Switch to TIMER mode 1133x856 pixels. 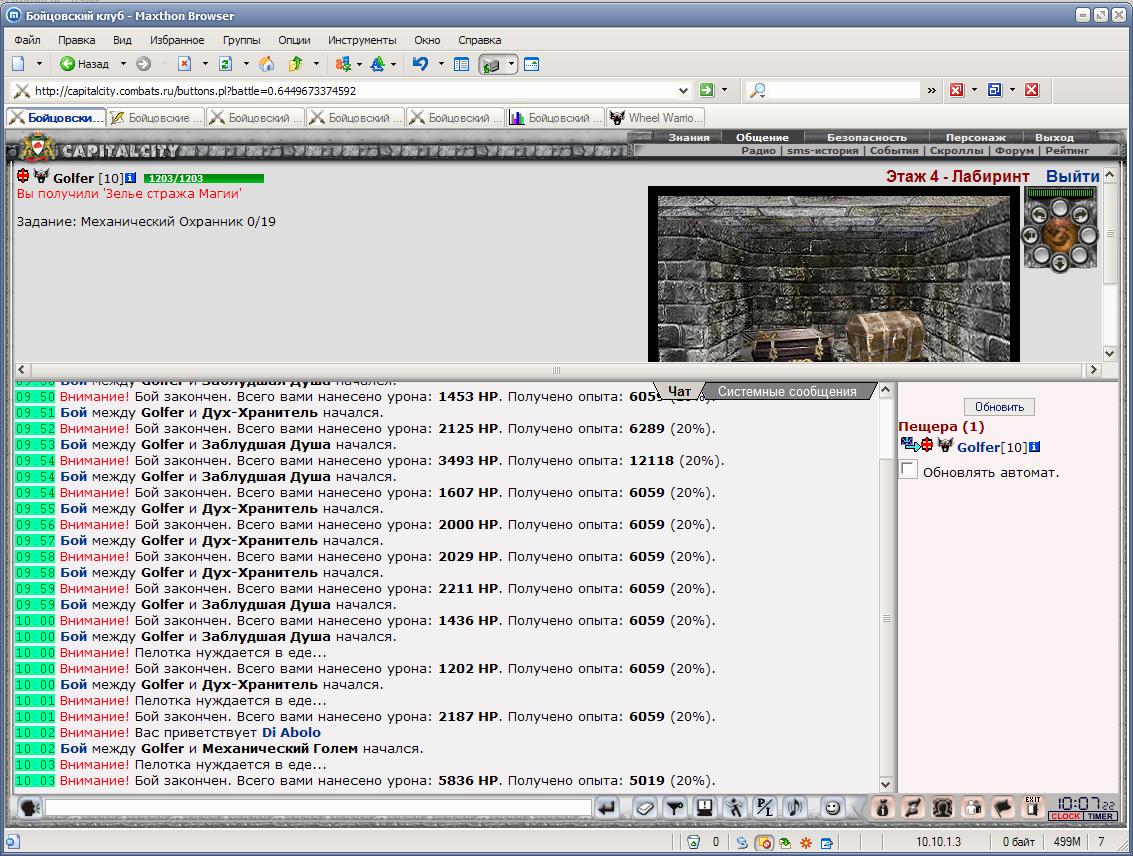(x=1100, y=816)
